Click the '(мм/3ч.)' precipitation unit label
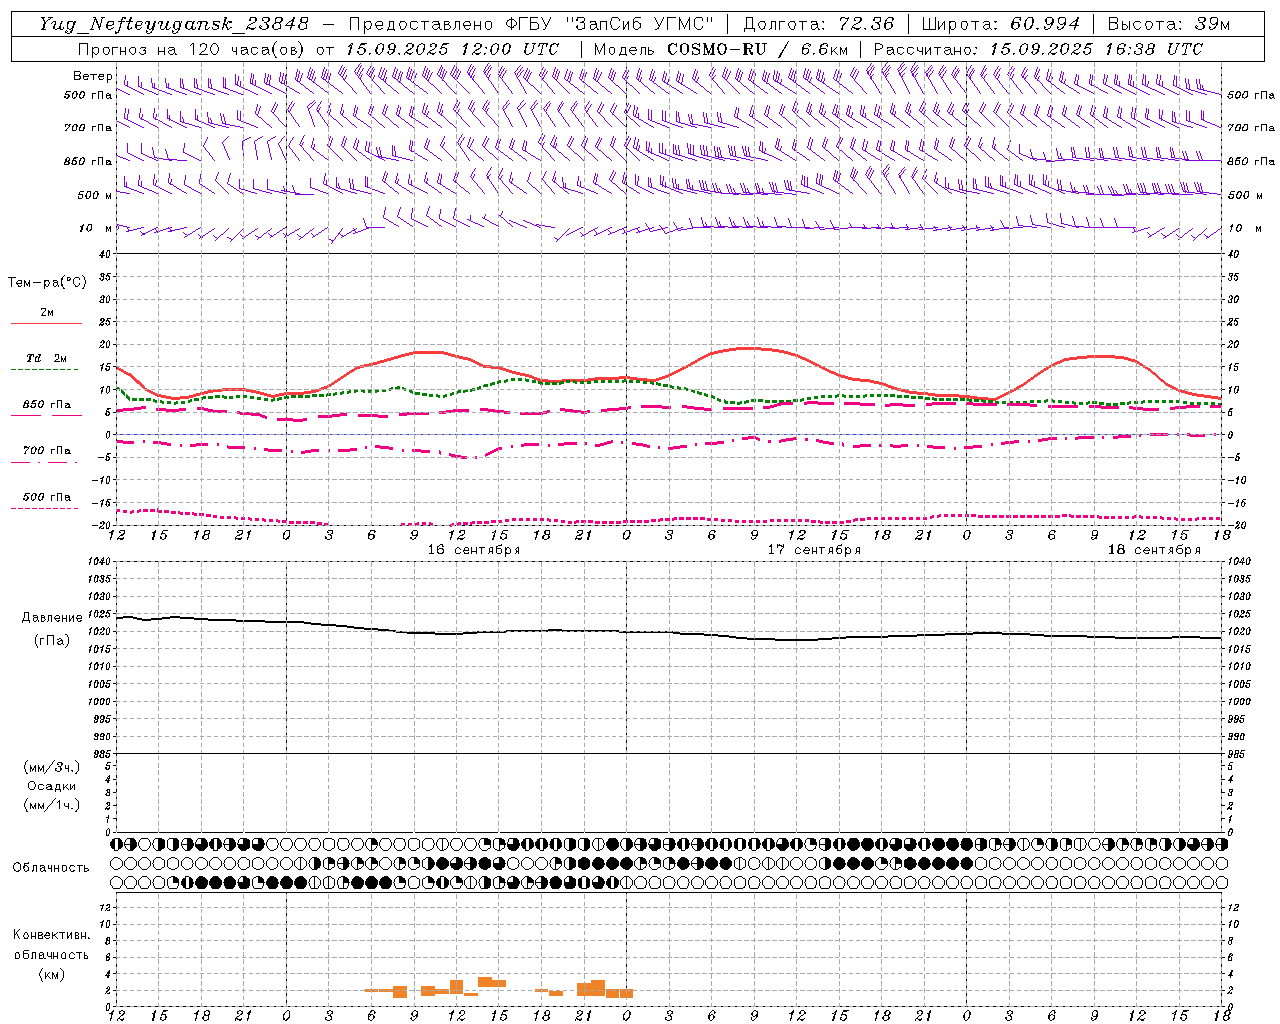 click(x=52, y=768)
